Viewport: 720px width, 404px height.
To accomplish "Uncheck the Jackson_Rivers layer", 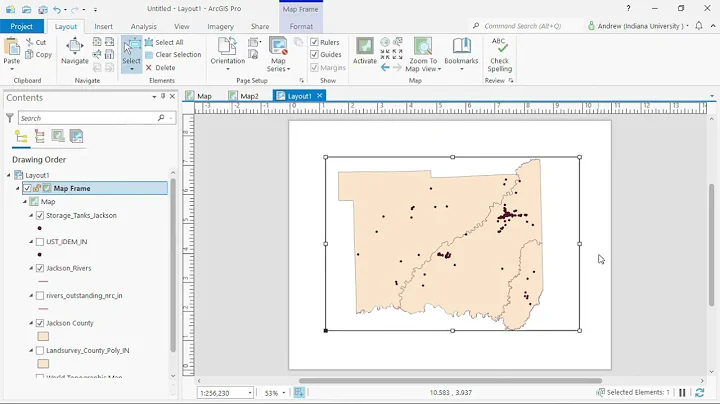I will click(40, 268).
